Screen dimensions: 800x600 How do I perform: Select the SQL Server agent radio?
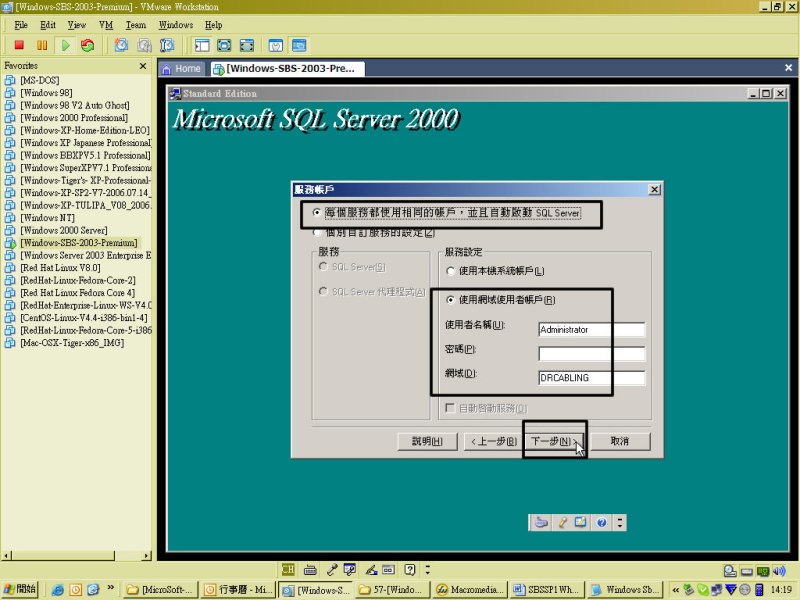(323, 291)
